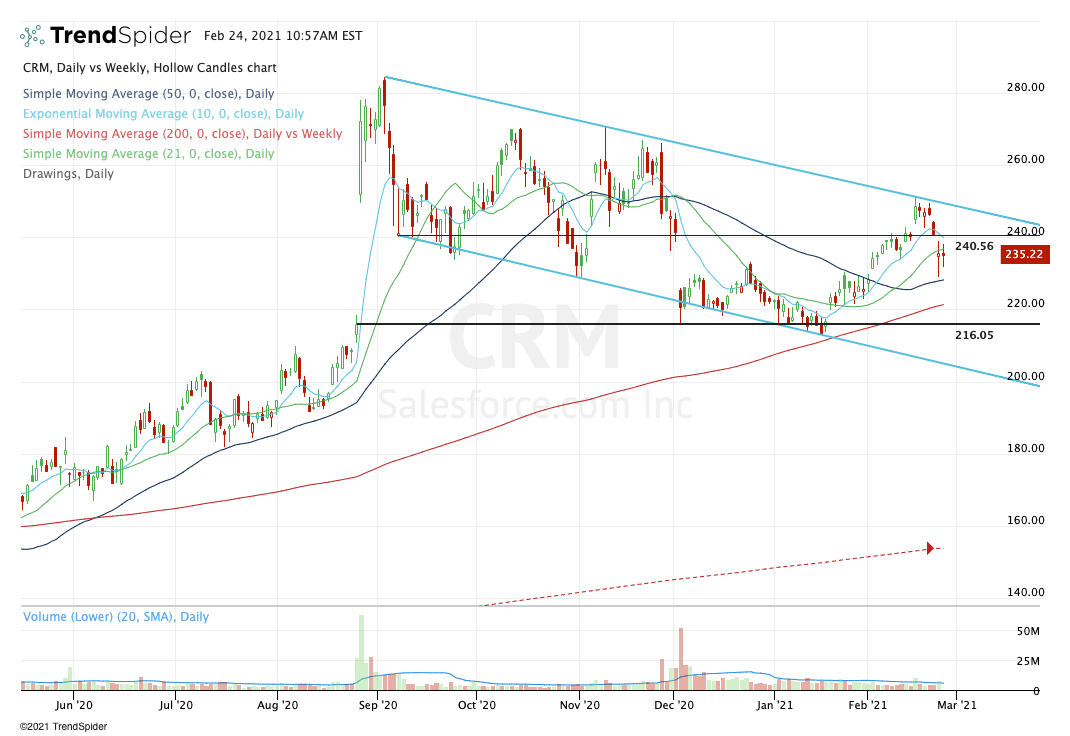Click the 50M volume axis label

1028,631
